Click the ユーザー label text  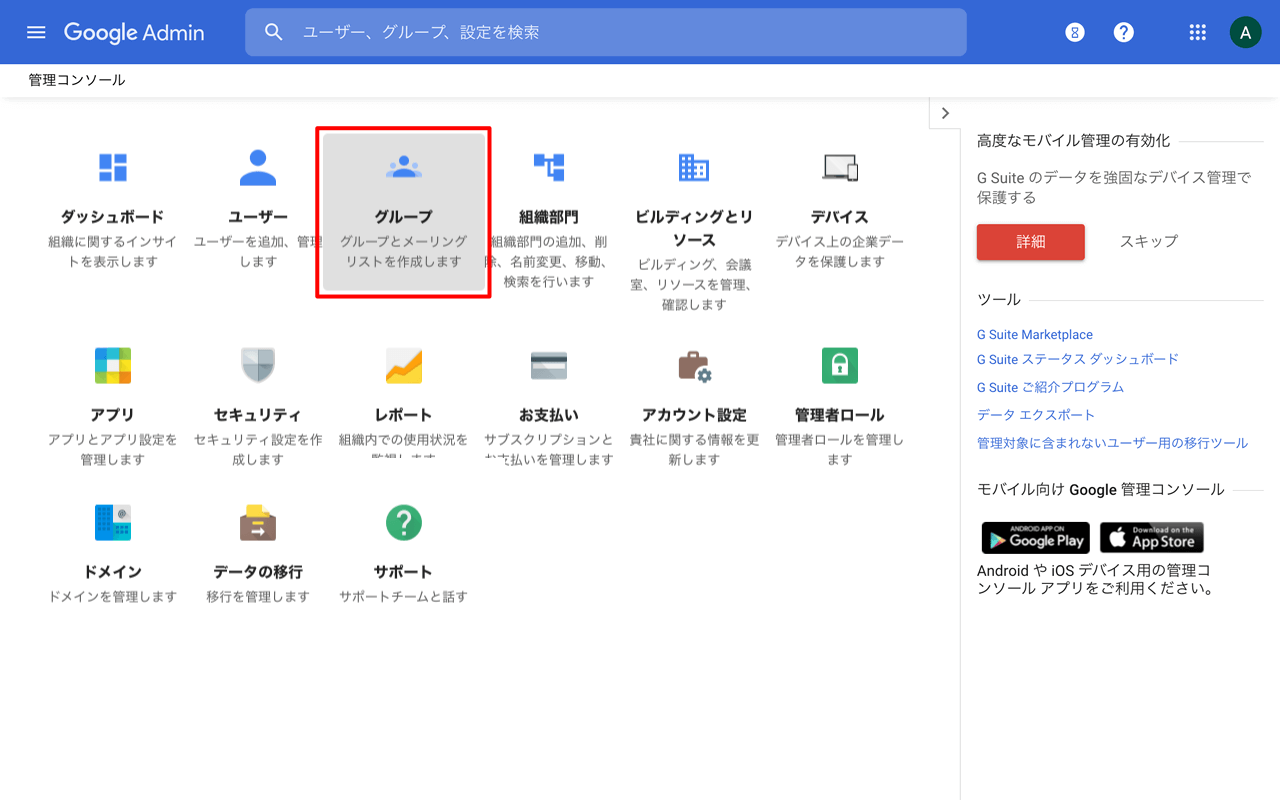tap(258, 217)
